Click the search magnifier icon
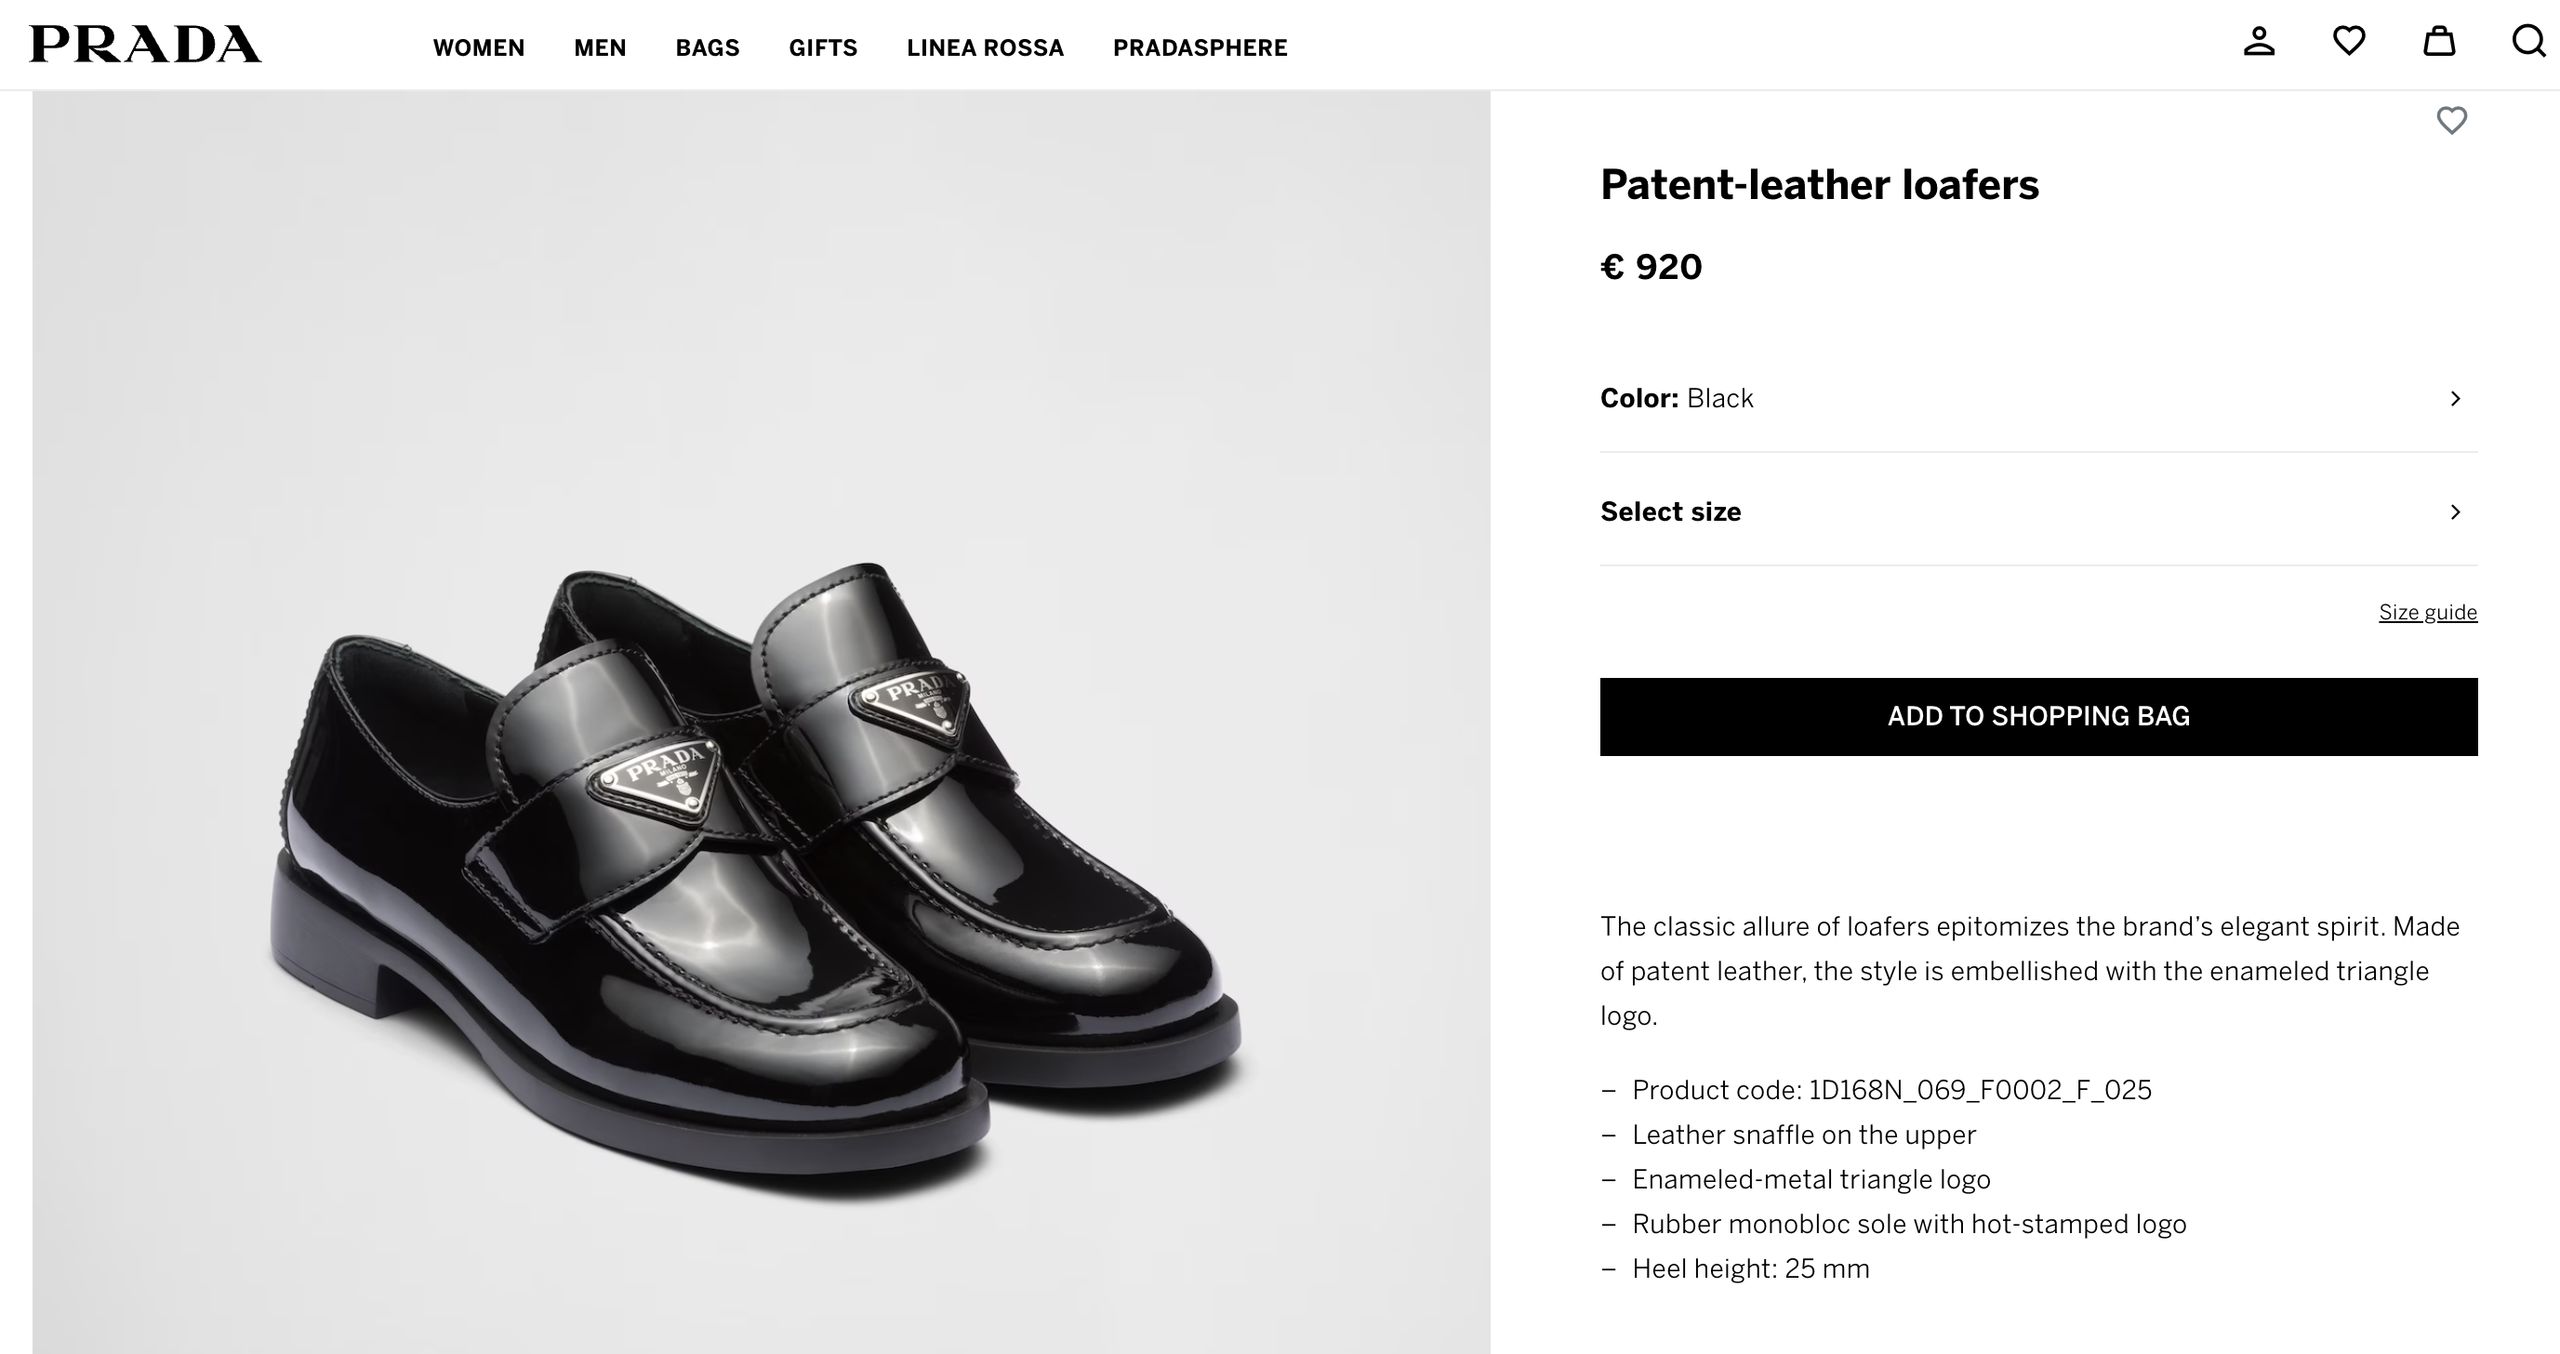This screenshot has height=1354, width=2560. tap(2528, 42)
